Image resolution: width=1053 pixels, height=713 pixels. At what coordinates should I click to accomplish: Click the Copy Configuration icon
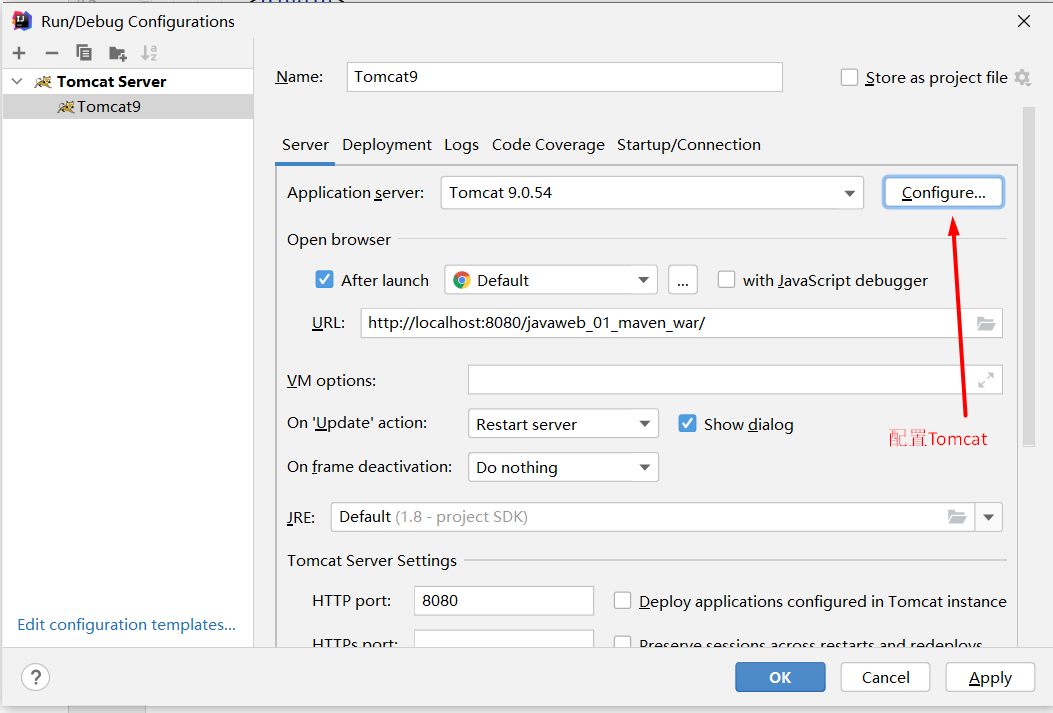click(x=84, y=53)
